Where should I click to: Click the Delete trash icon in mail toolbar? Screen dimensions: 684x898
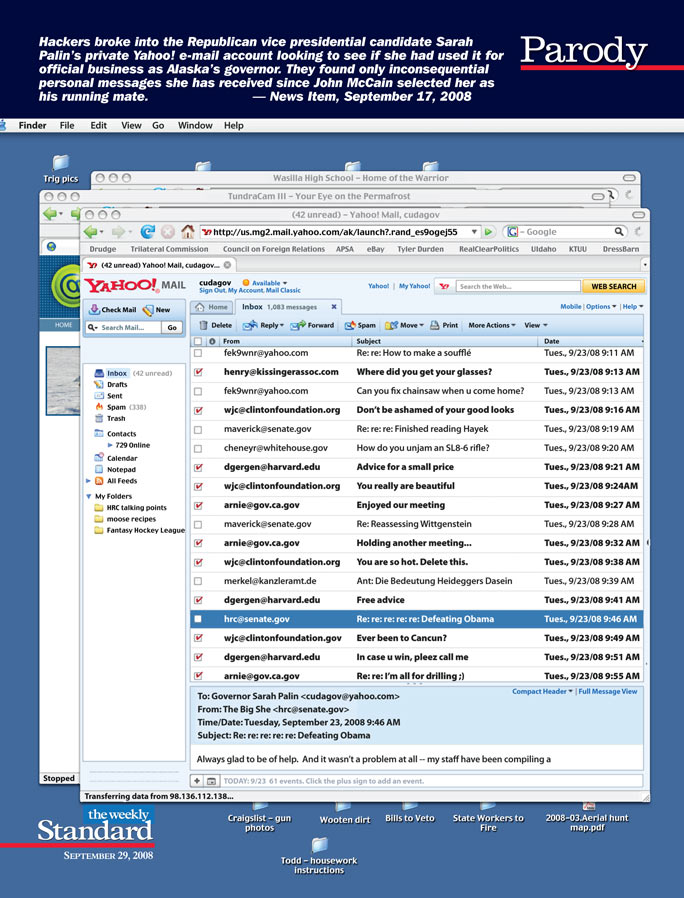pyautogui.click(x=203, y=325)
